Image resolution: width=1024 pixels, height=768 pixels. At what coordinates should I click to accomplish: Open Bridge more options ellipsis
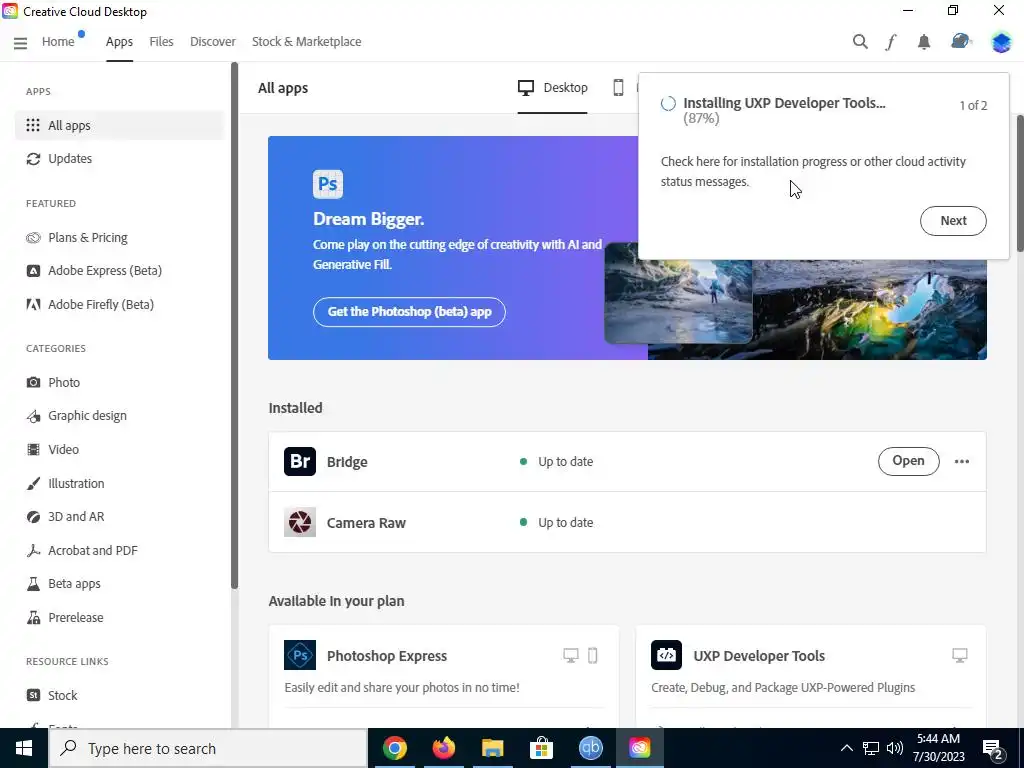tap(961, 462)
